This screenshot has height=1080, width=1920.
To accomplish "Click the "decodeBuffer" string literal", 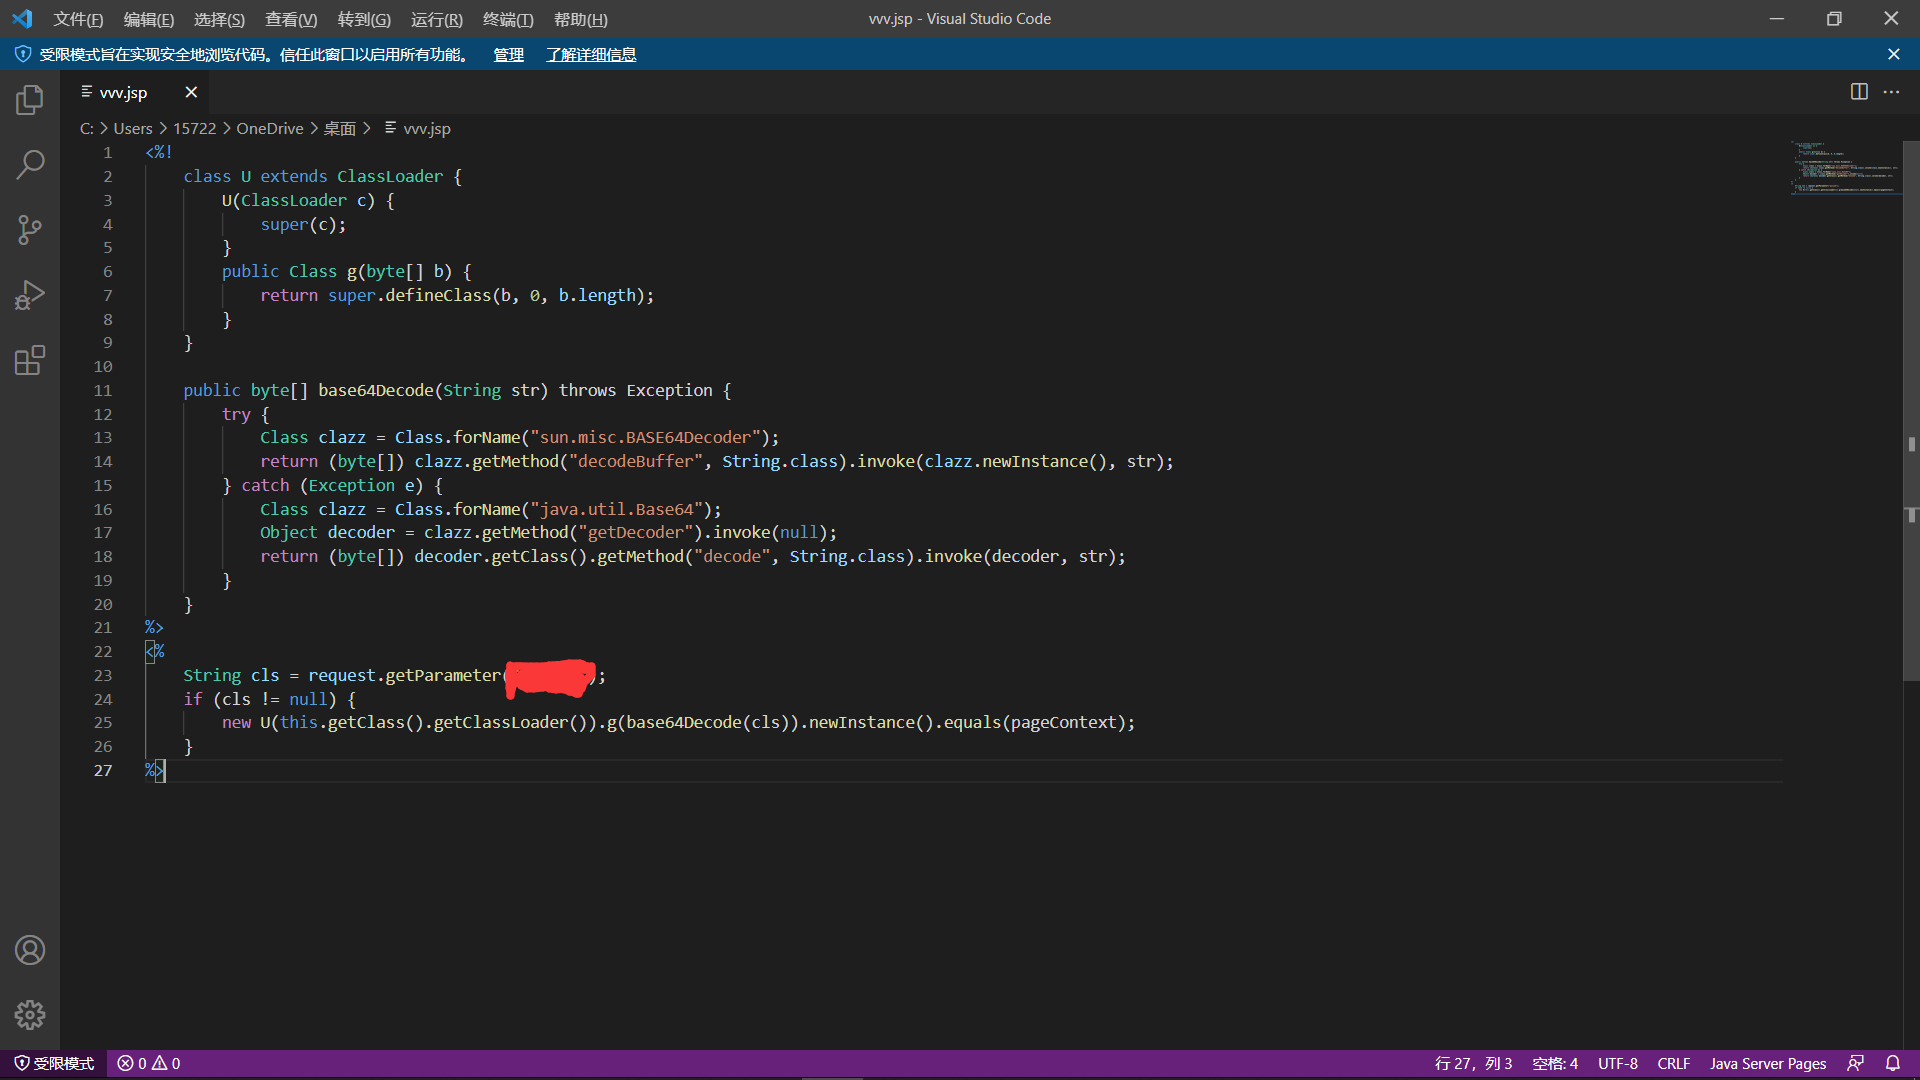I will coord(636,461).
